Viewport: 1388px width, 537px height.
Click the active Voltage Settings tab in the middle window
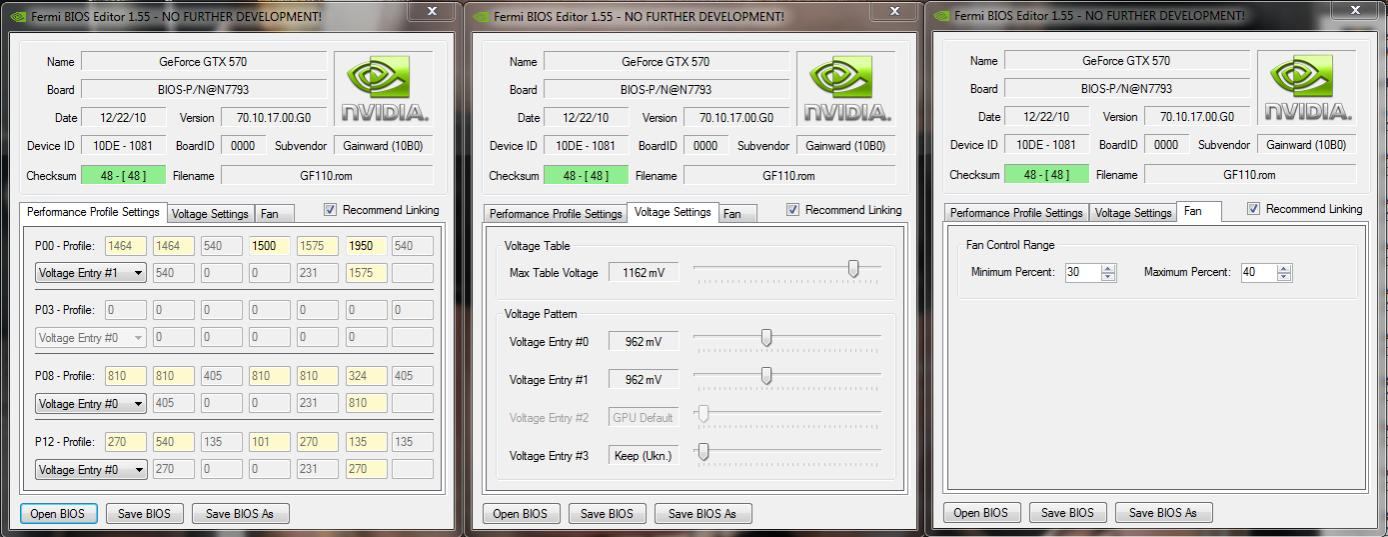[673, 212]
